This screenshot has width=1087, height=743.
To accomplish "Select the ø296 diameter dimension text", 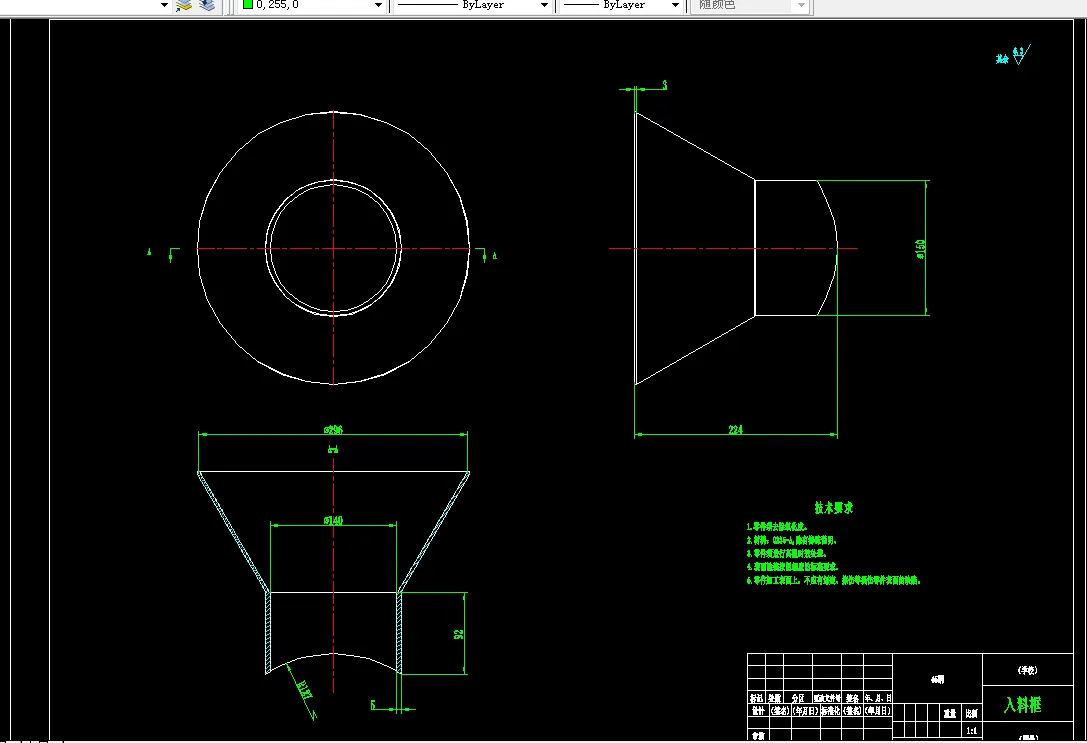I will click(333, 430).
